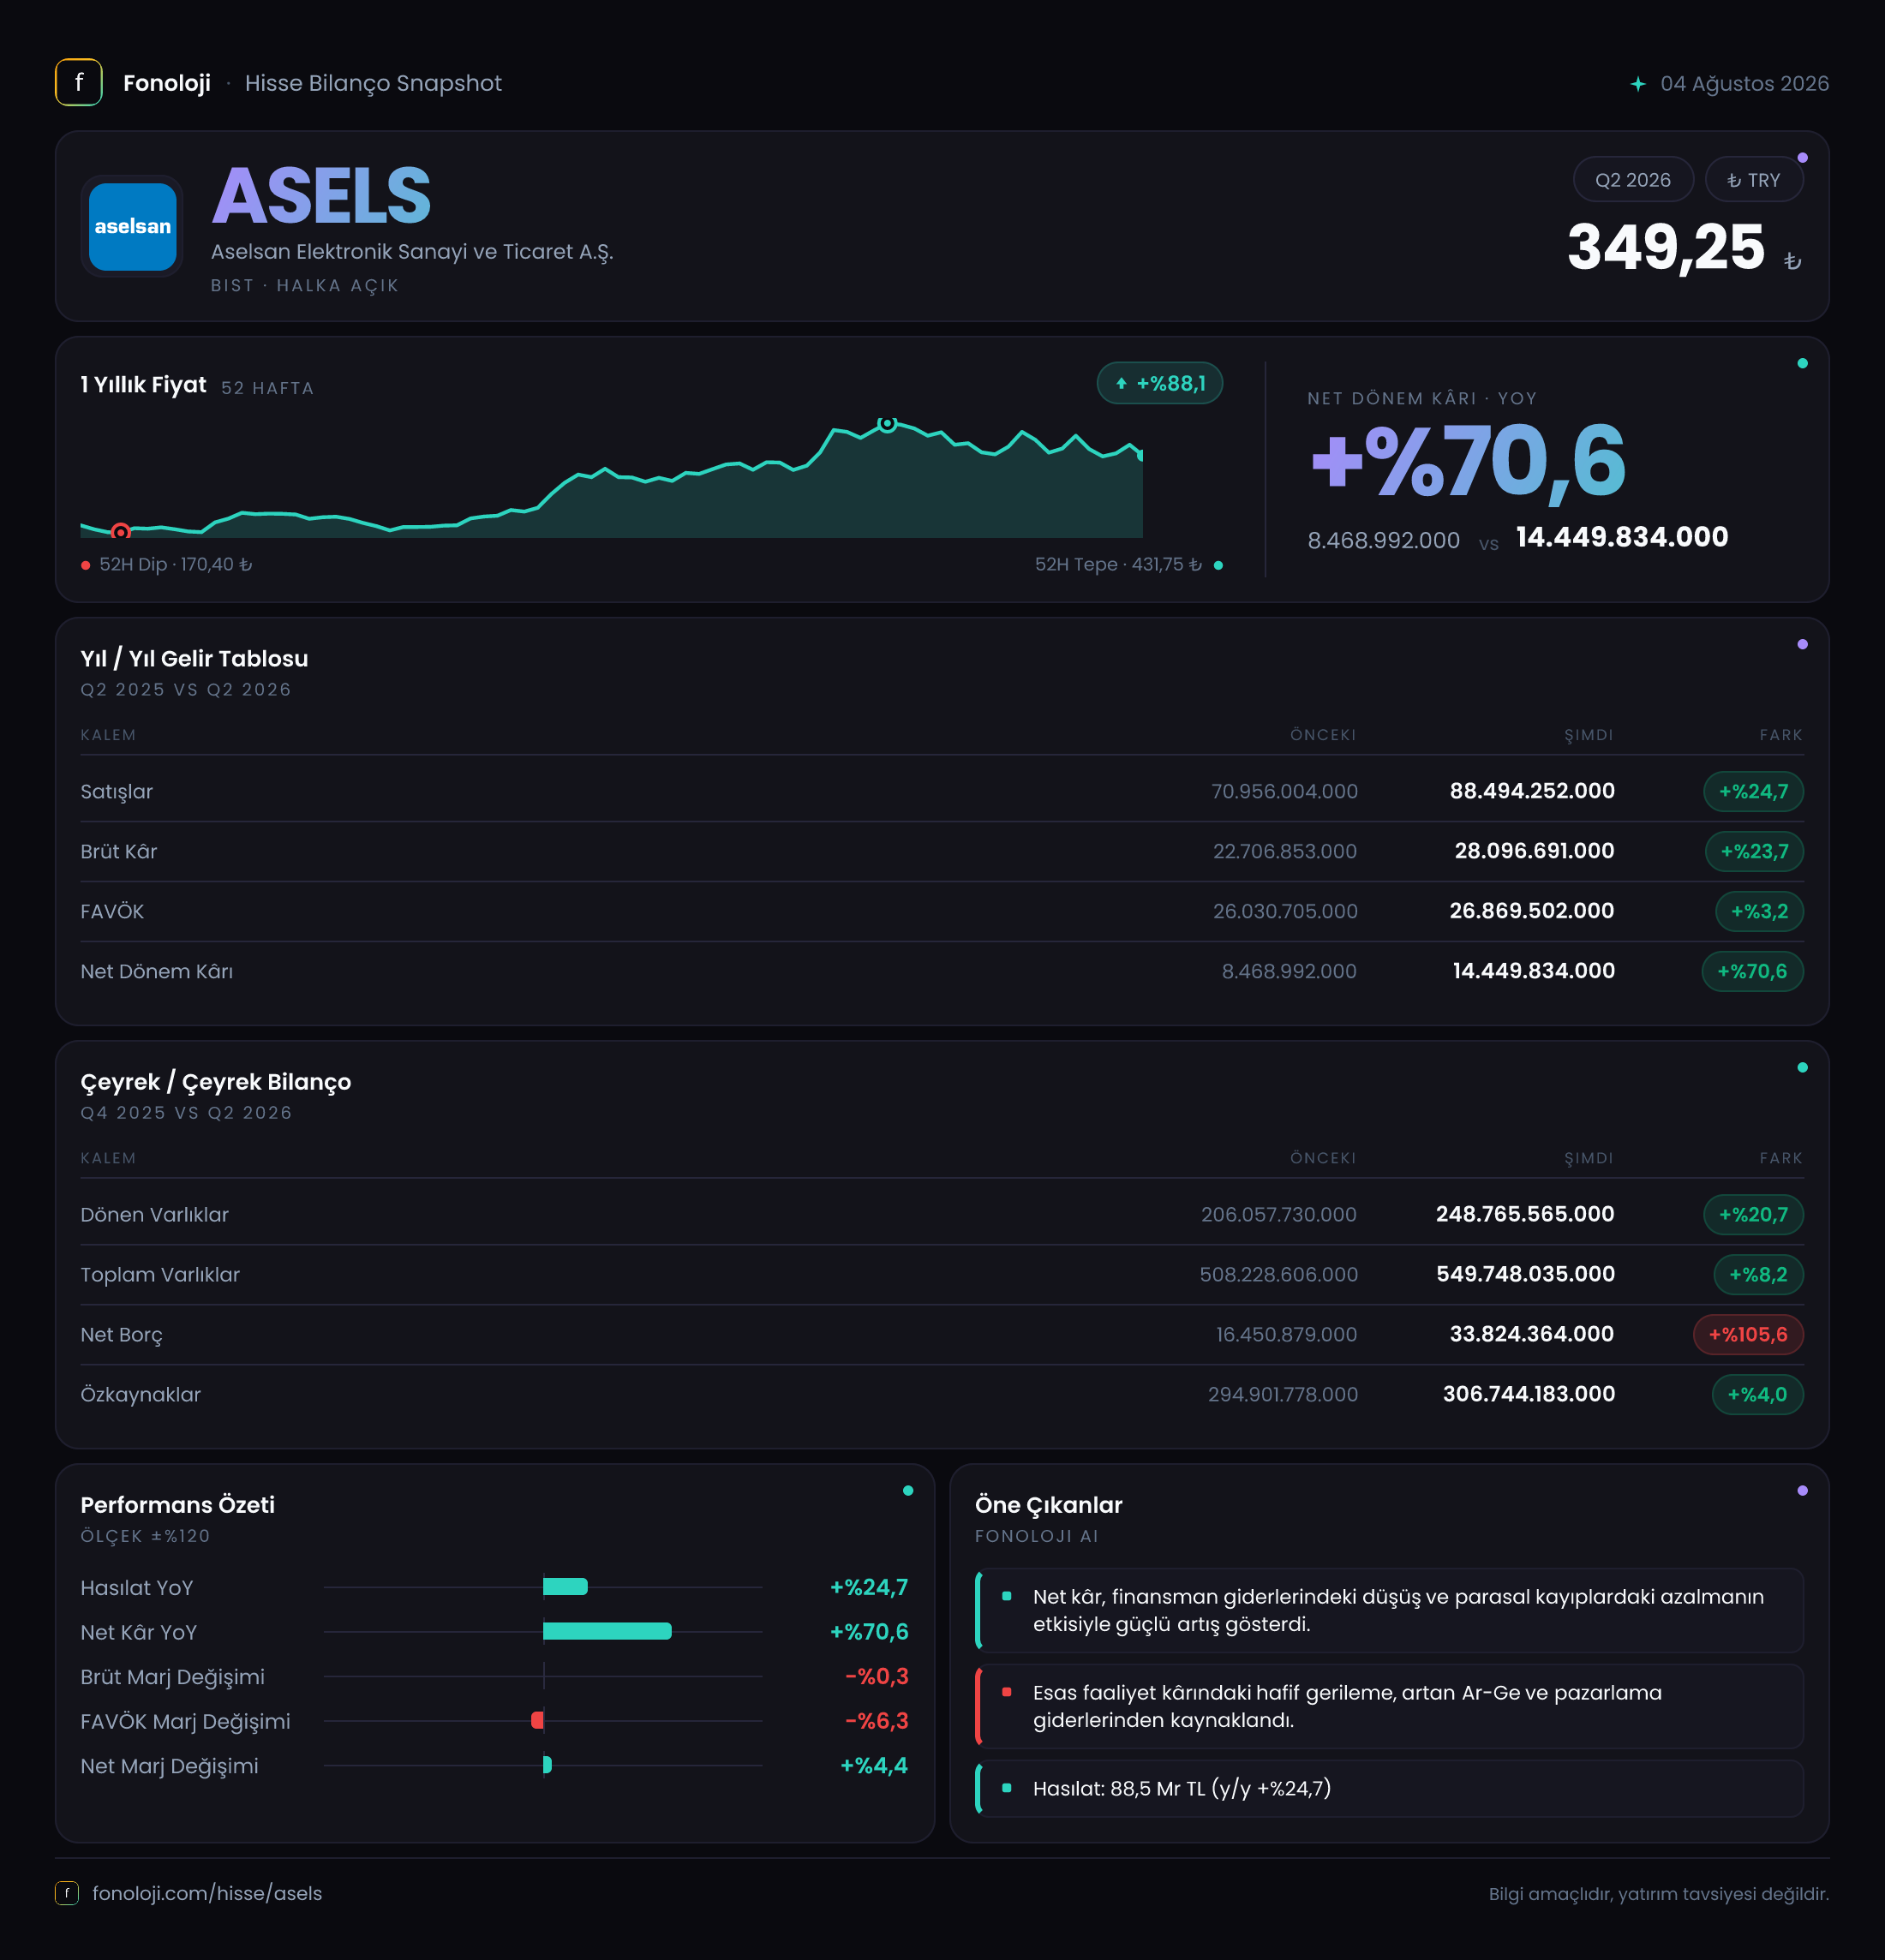The image size is (1885, 1960).
Task: Open the Hasılat 88,5 Mr TL highlight
Action: pos(1389,1788)
